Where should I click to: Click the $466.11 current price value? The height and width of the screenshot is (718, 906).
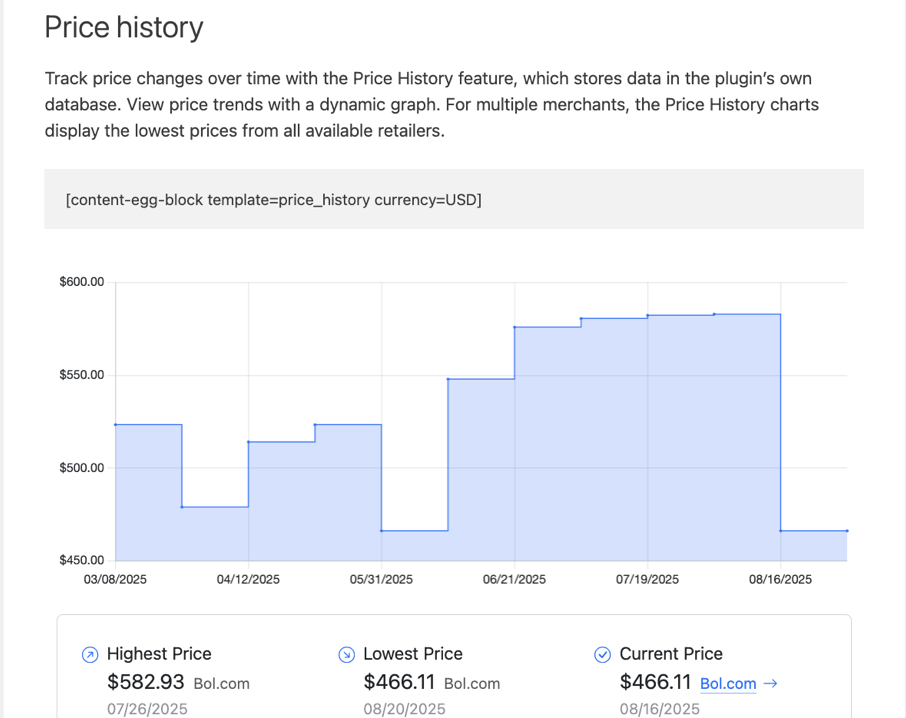pyautogui.click(x=655, y=682)
